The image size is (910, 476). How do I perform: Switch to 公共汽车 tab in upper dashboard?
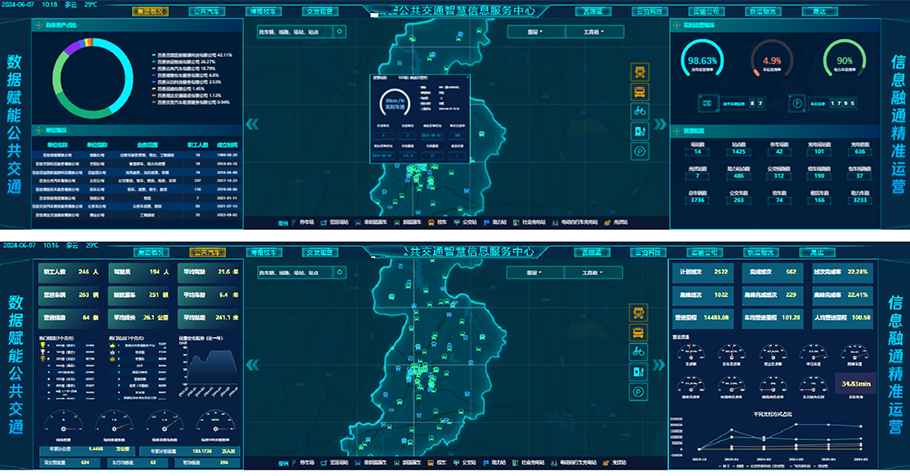[207, 12]
